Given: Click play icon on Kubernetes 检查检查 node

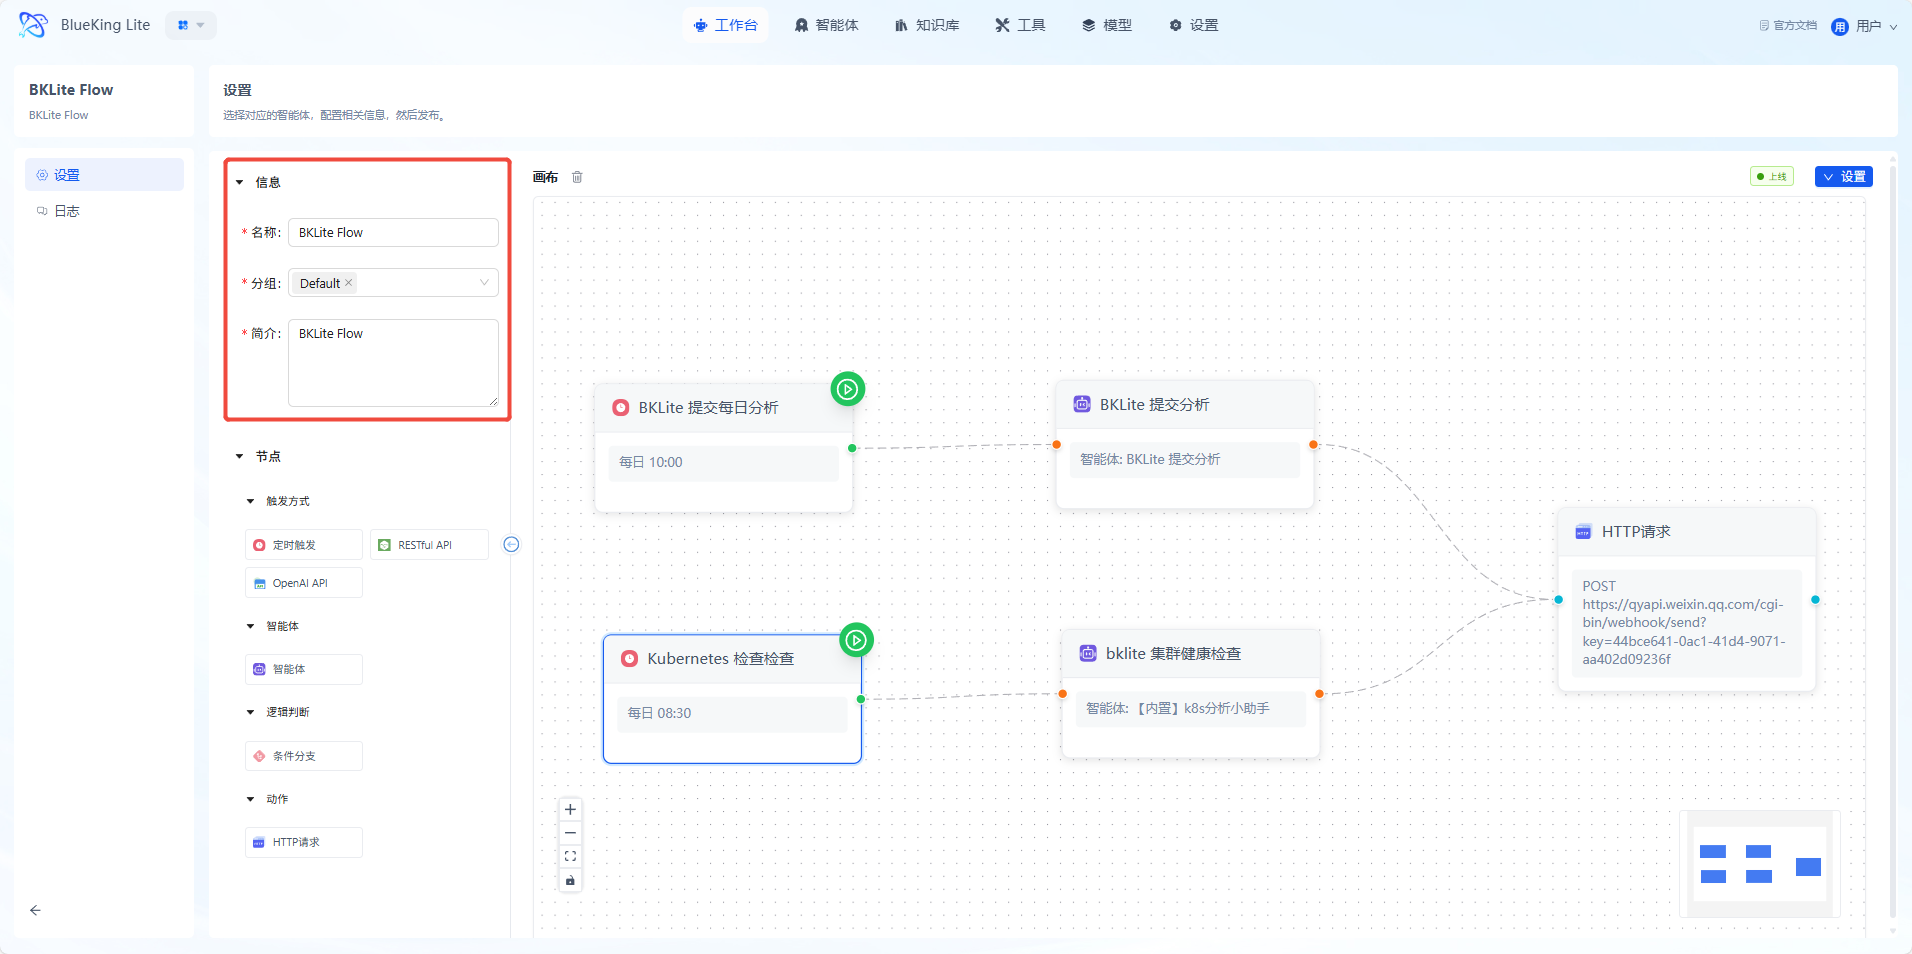Looking at the screenshot, I should (856, 640).
